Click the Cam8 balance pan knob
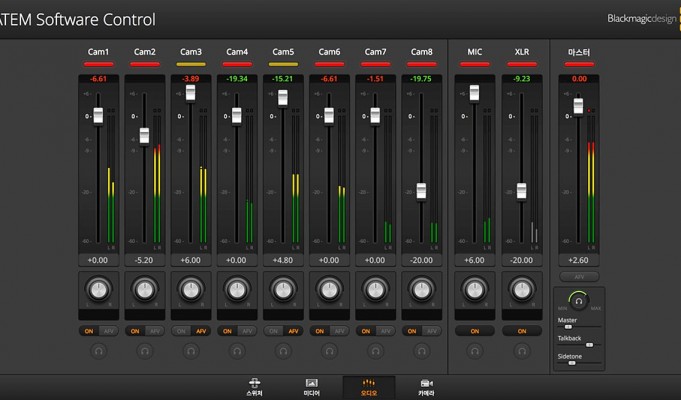This screenshot has height=400, width=681. pyautogui.click(x=422, y=290)
